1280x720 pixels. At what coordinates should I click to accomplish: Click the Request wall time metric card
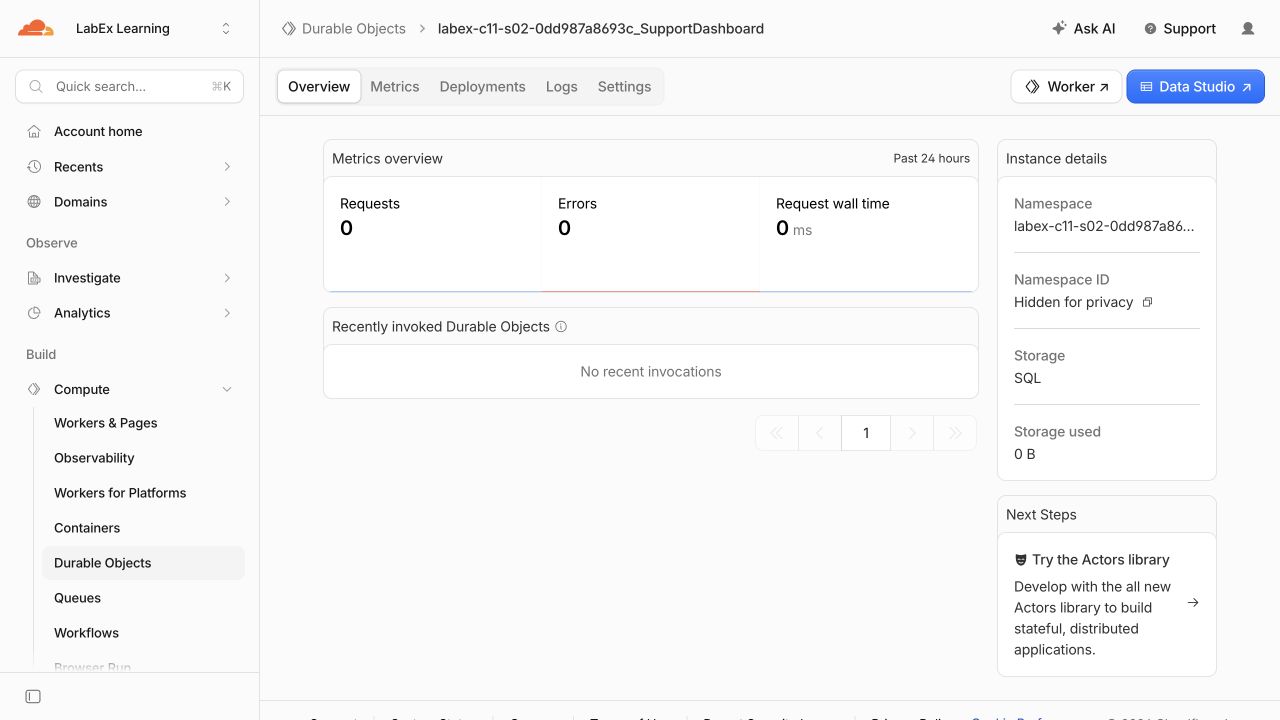[869, 234]
